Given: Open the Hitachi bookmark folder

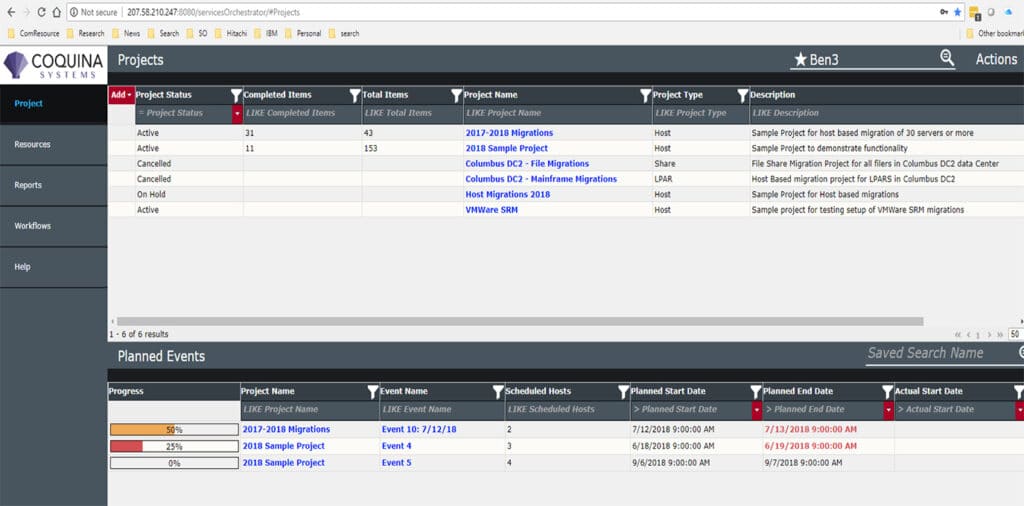Looking at the screenshot, I should [x=230, y=33].
